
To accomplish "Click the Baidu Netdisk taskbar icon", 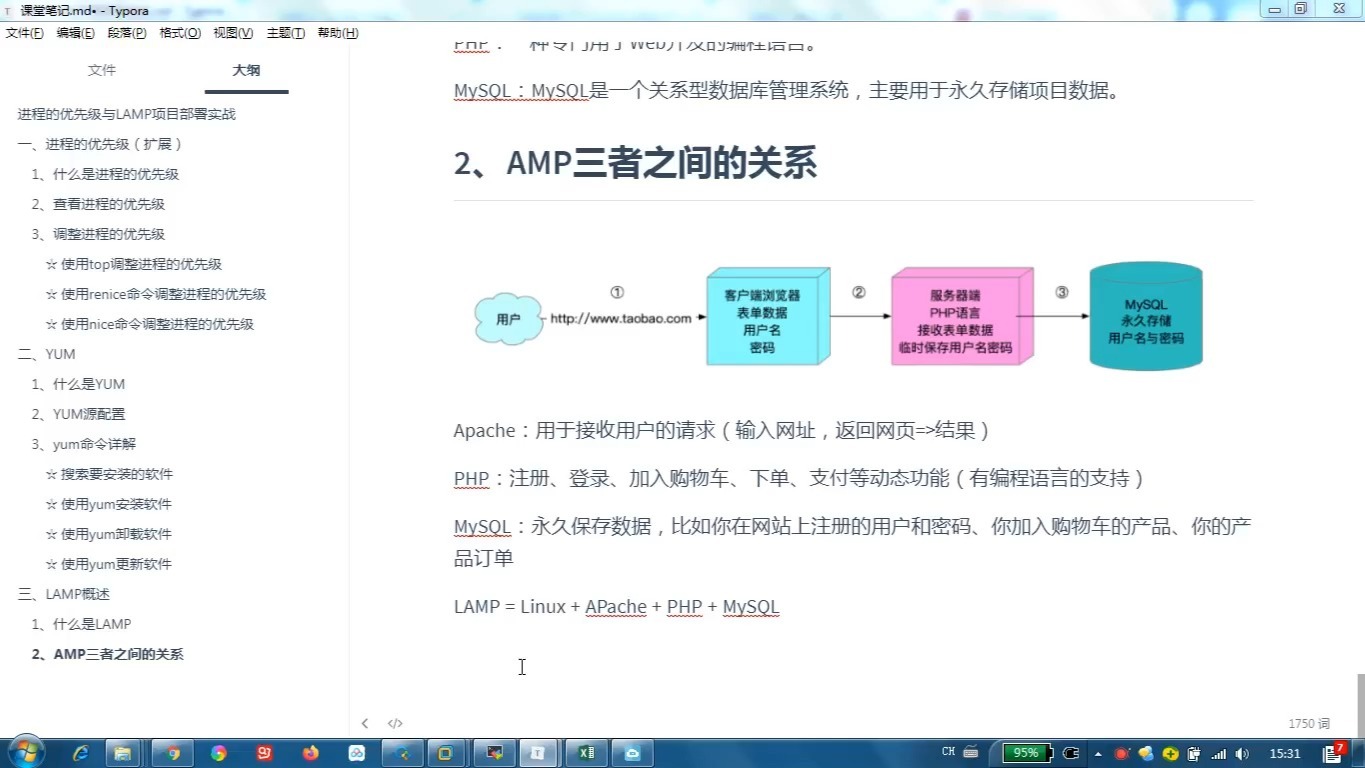I will tap(357, 753).
